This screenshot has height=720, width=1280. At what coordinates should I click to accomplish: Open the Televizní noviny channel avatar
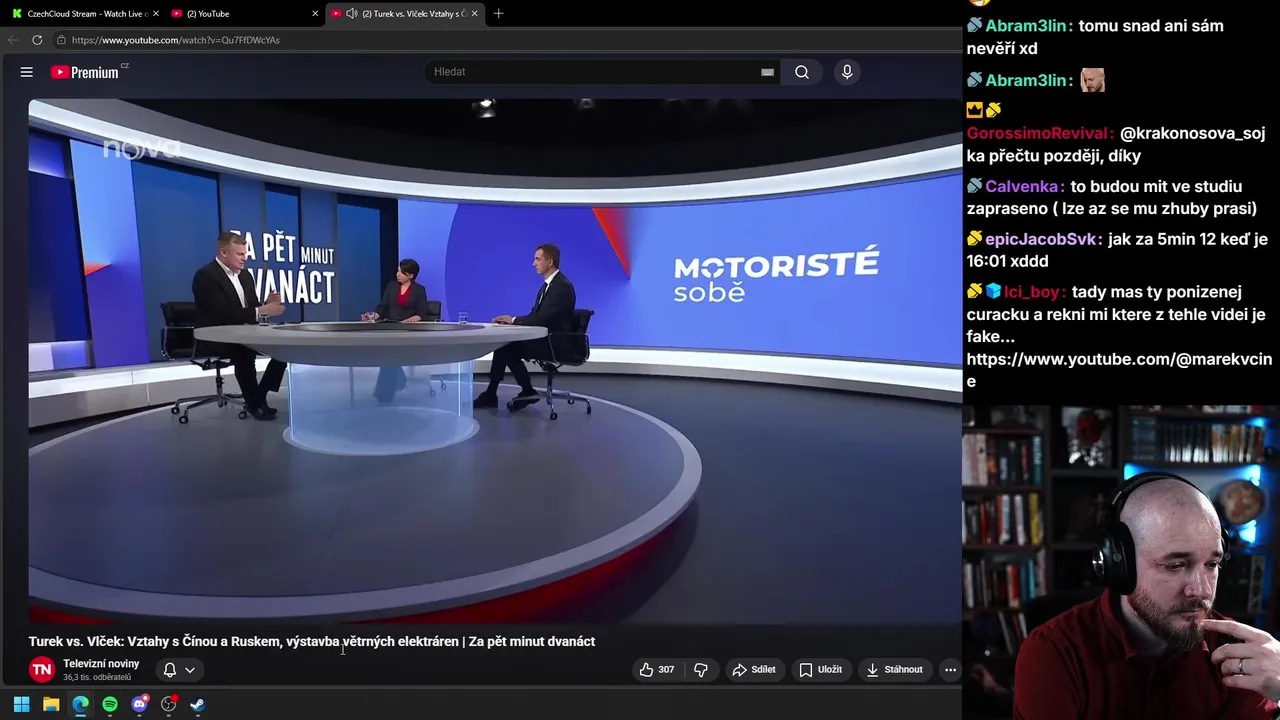coord(42,670)
